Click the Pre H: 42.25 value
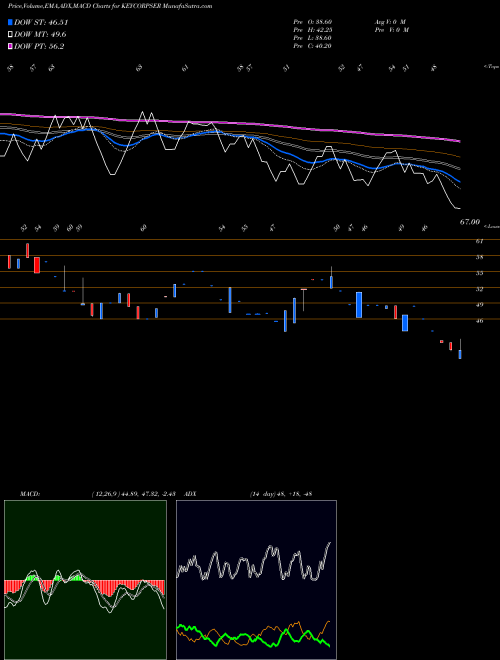Viewport: 500px width, 660px height. [x=314, y=30]
